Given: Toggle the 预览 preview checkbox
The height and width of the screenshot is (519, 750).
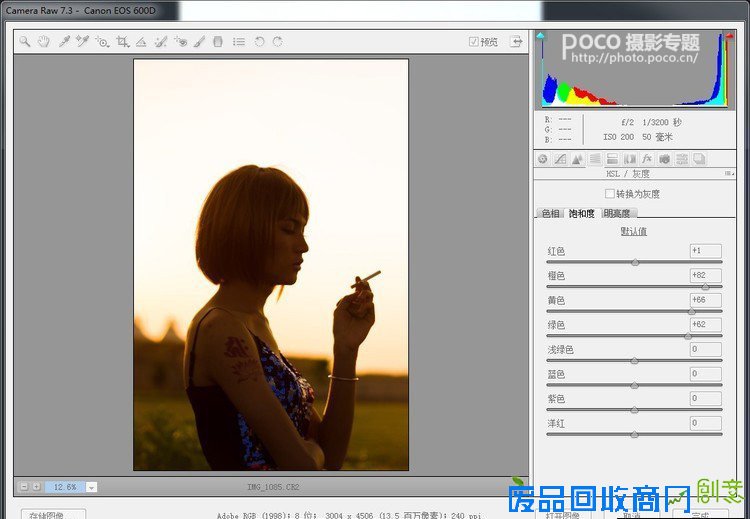Looking at the screenshot, I should click(474, 42).
